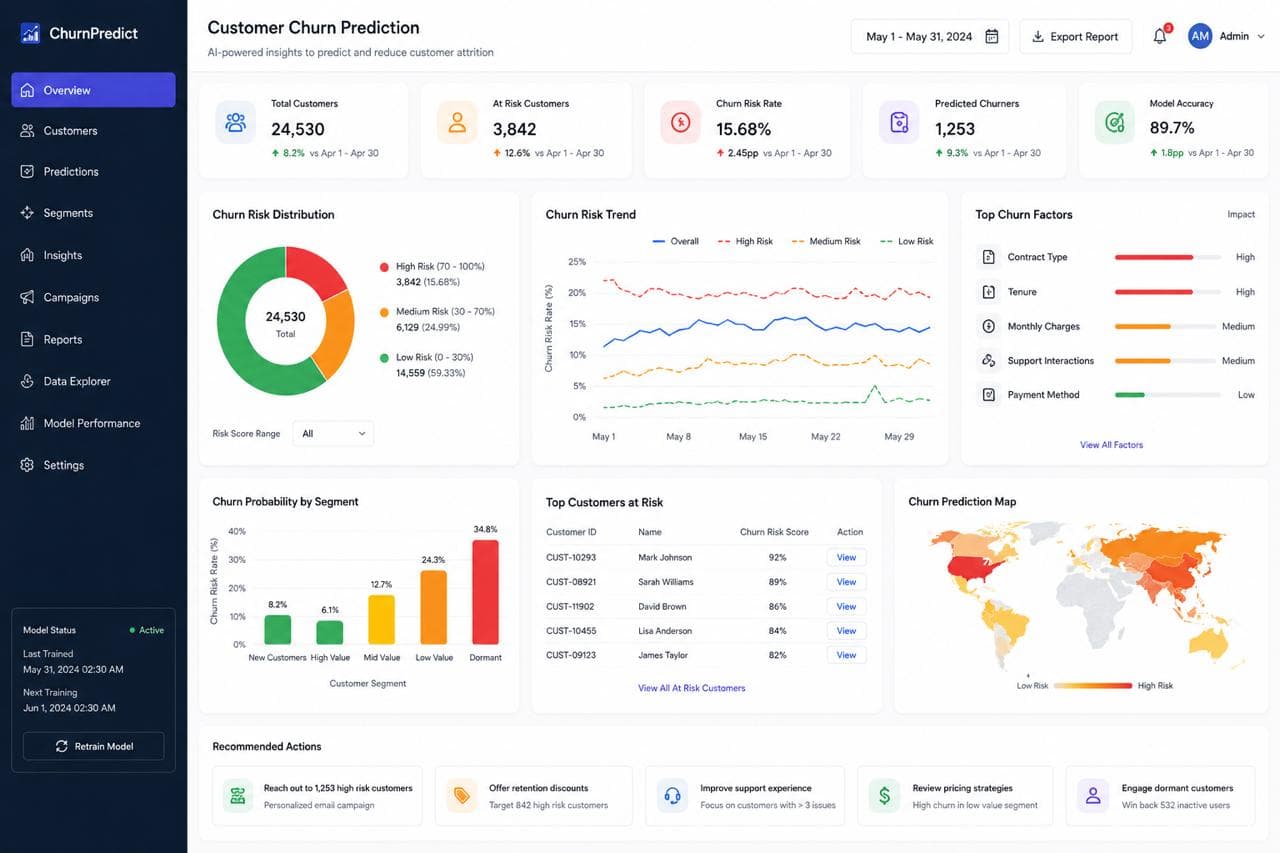
Task: Click the Payment Method impact bar
Action: point(1168,395)
